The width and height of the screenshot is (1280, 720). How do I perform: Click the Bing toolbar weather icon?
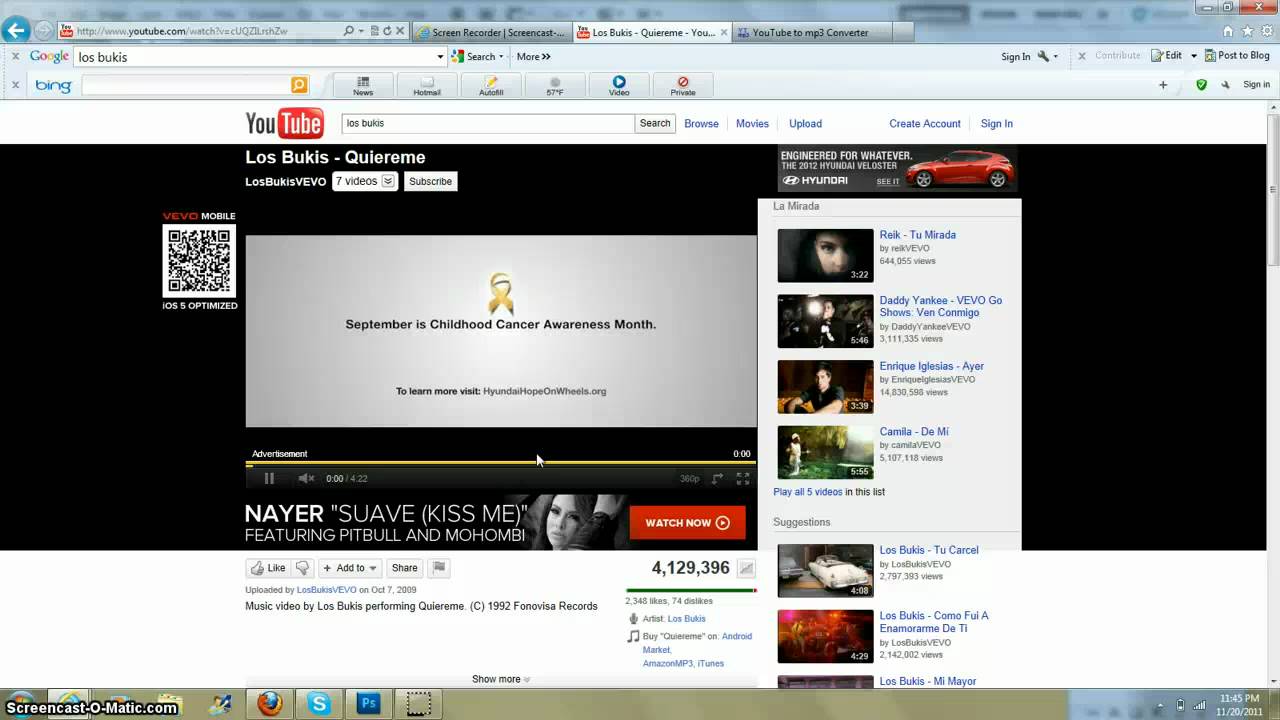(x=555, y=85)
